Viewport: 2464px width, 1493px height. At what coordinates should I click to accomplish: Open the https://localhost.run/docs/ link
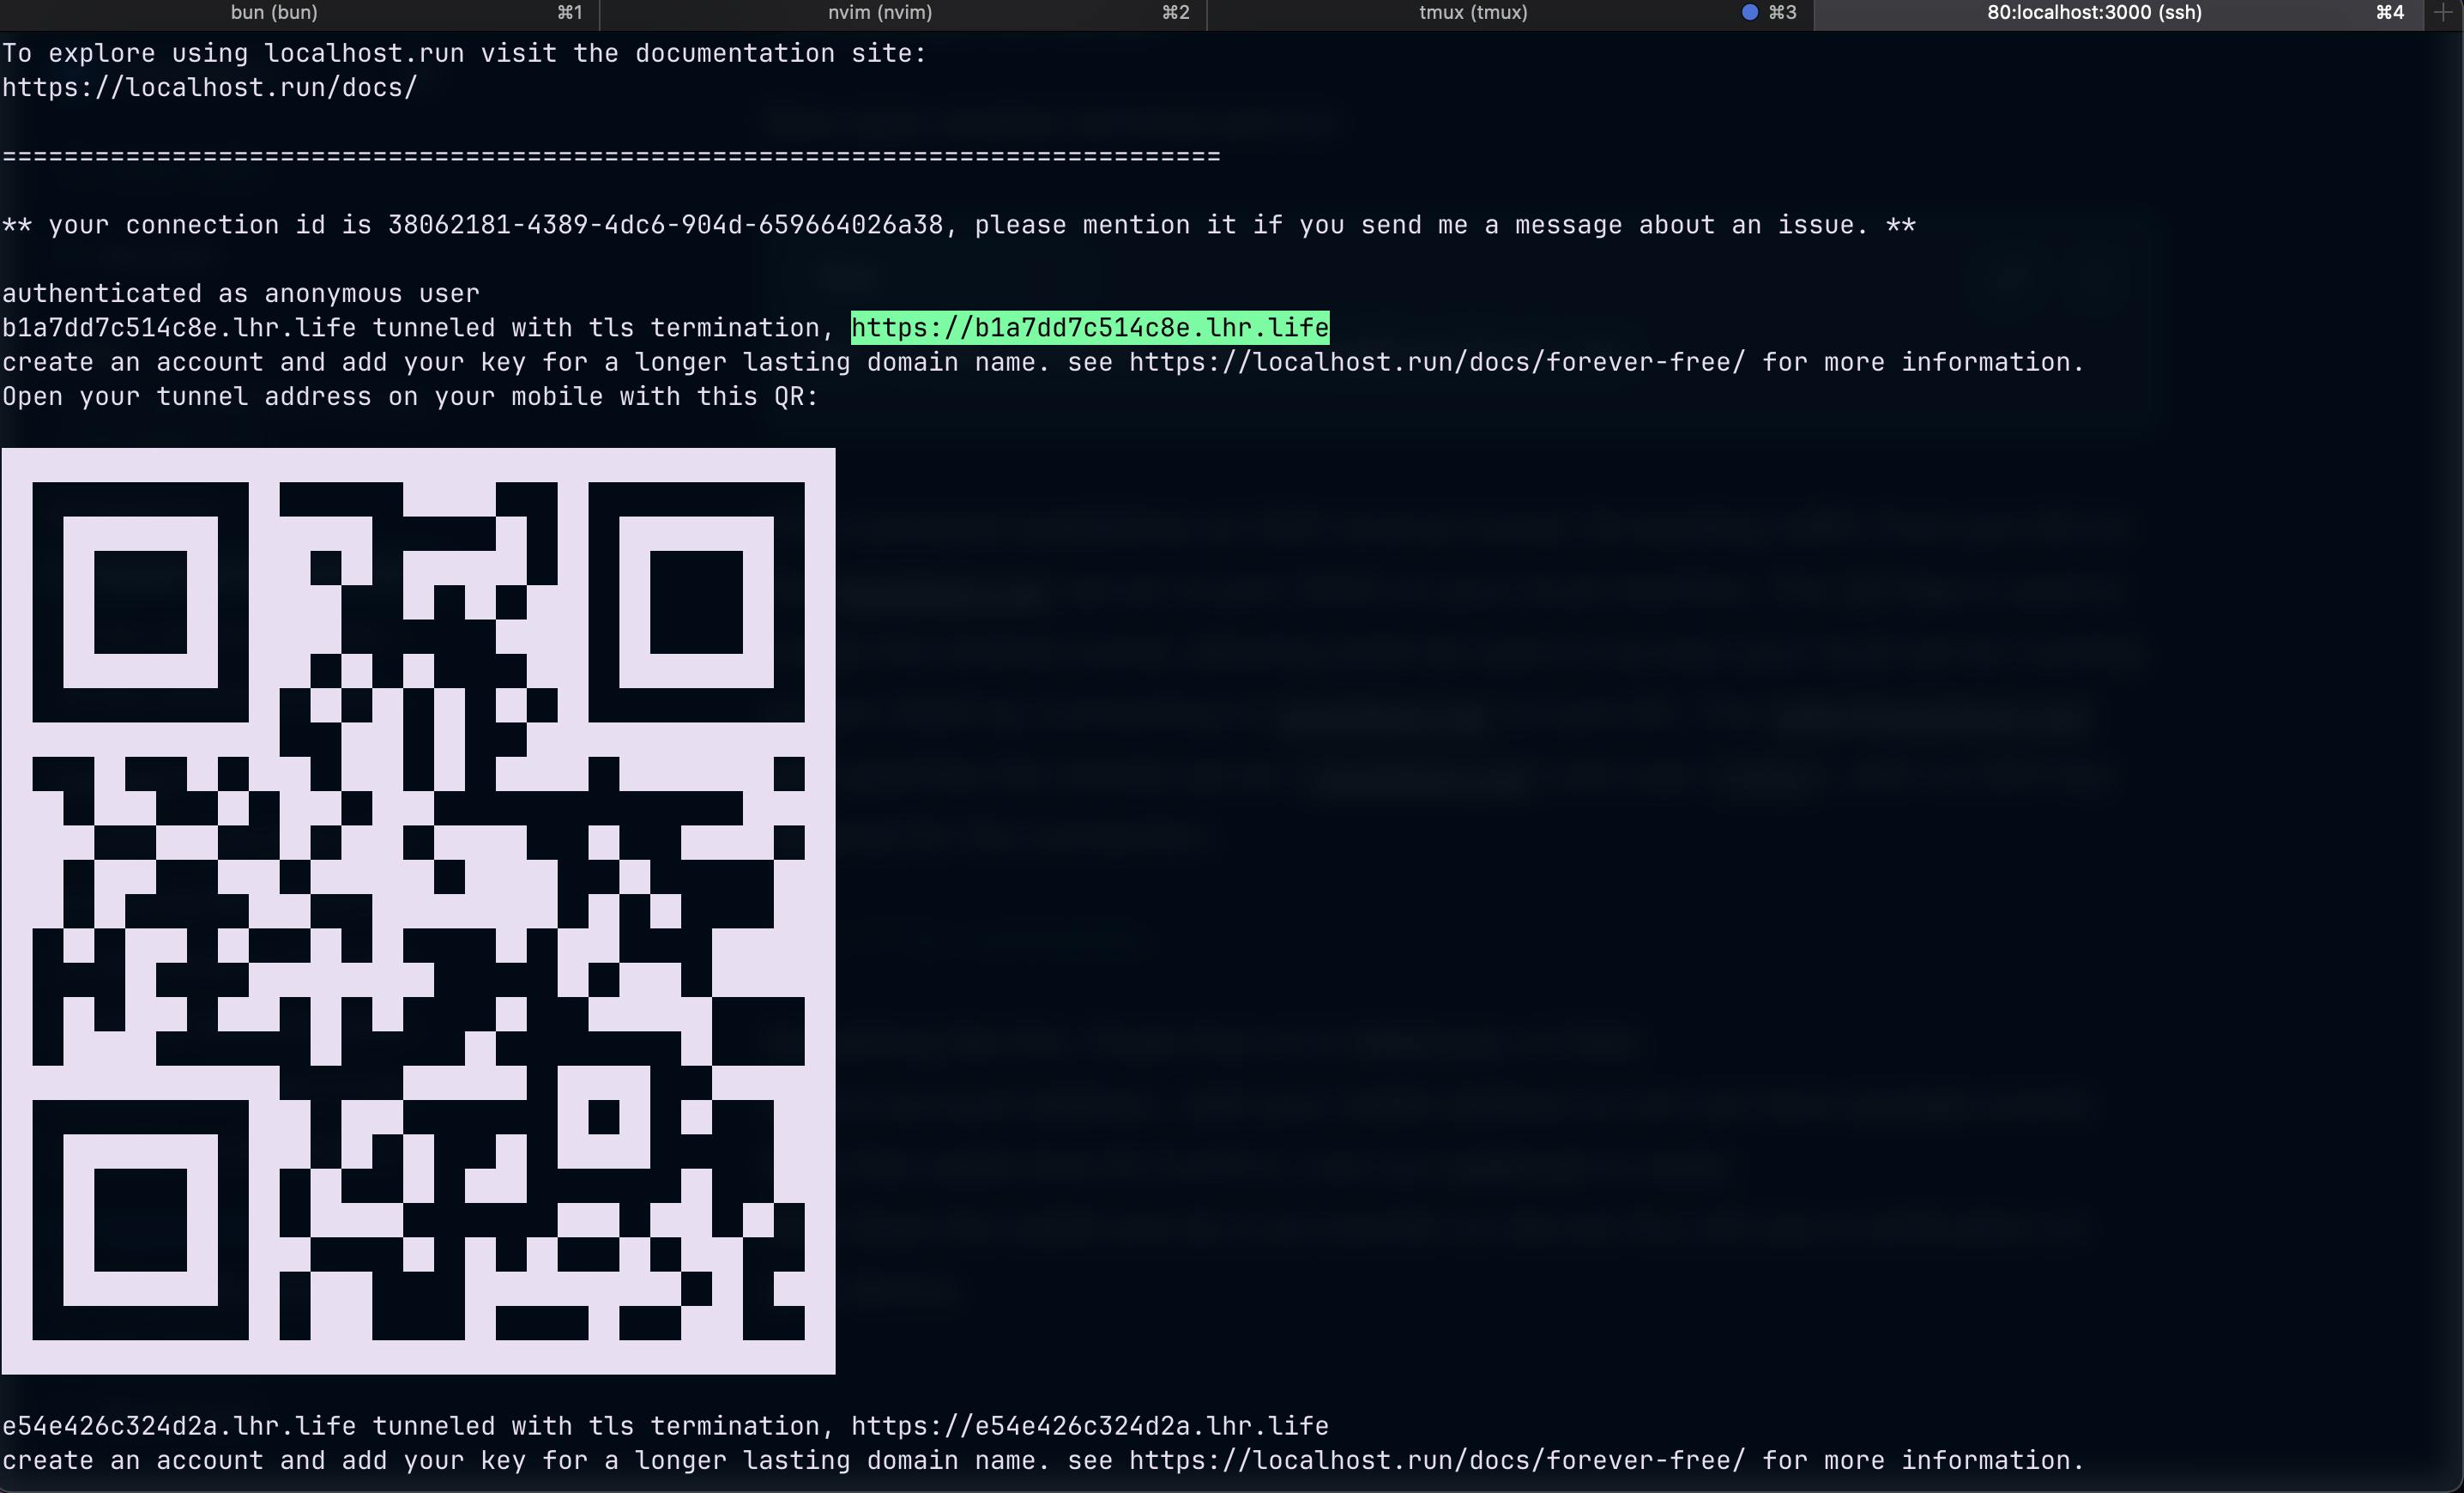[210, 88]
